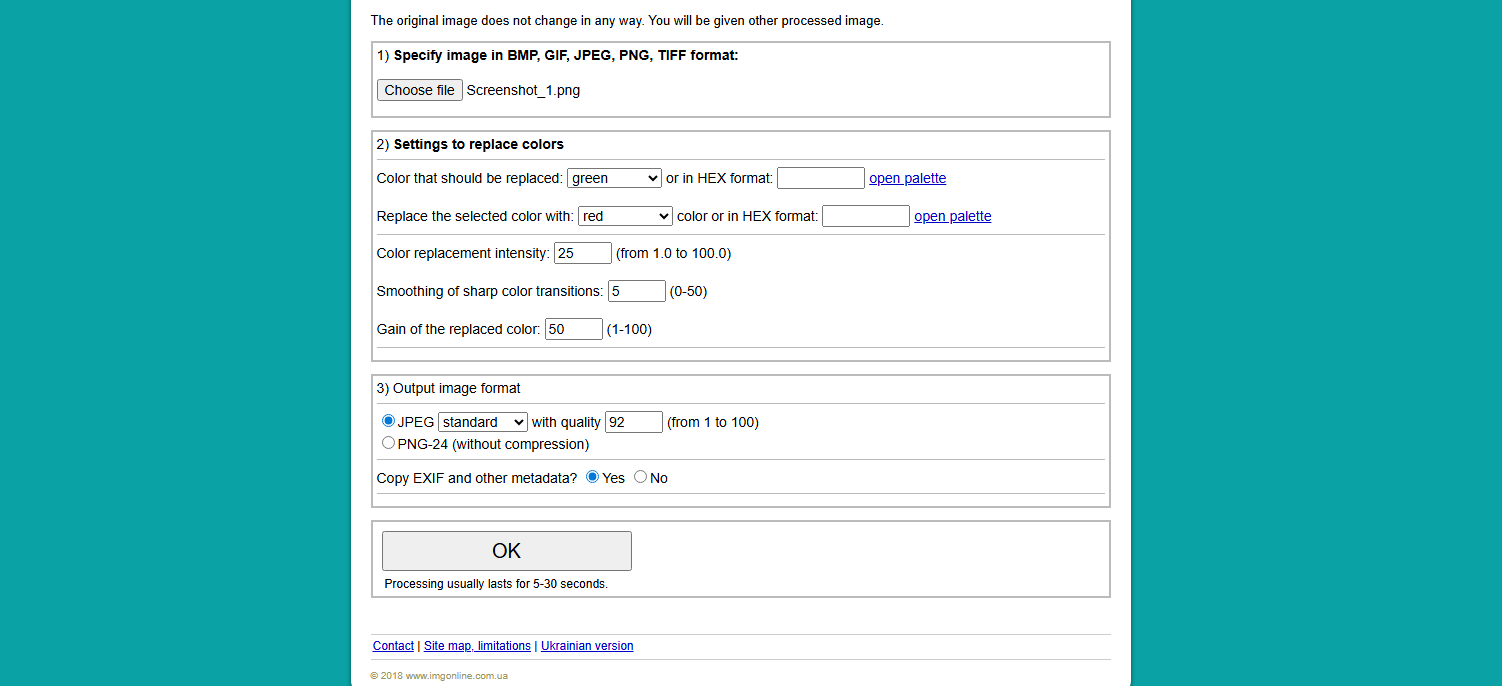Open the palette for the replacement color
Viewport: 1502px width, 686px height.
click(x=952, y=215)
